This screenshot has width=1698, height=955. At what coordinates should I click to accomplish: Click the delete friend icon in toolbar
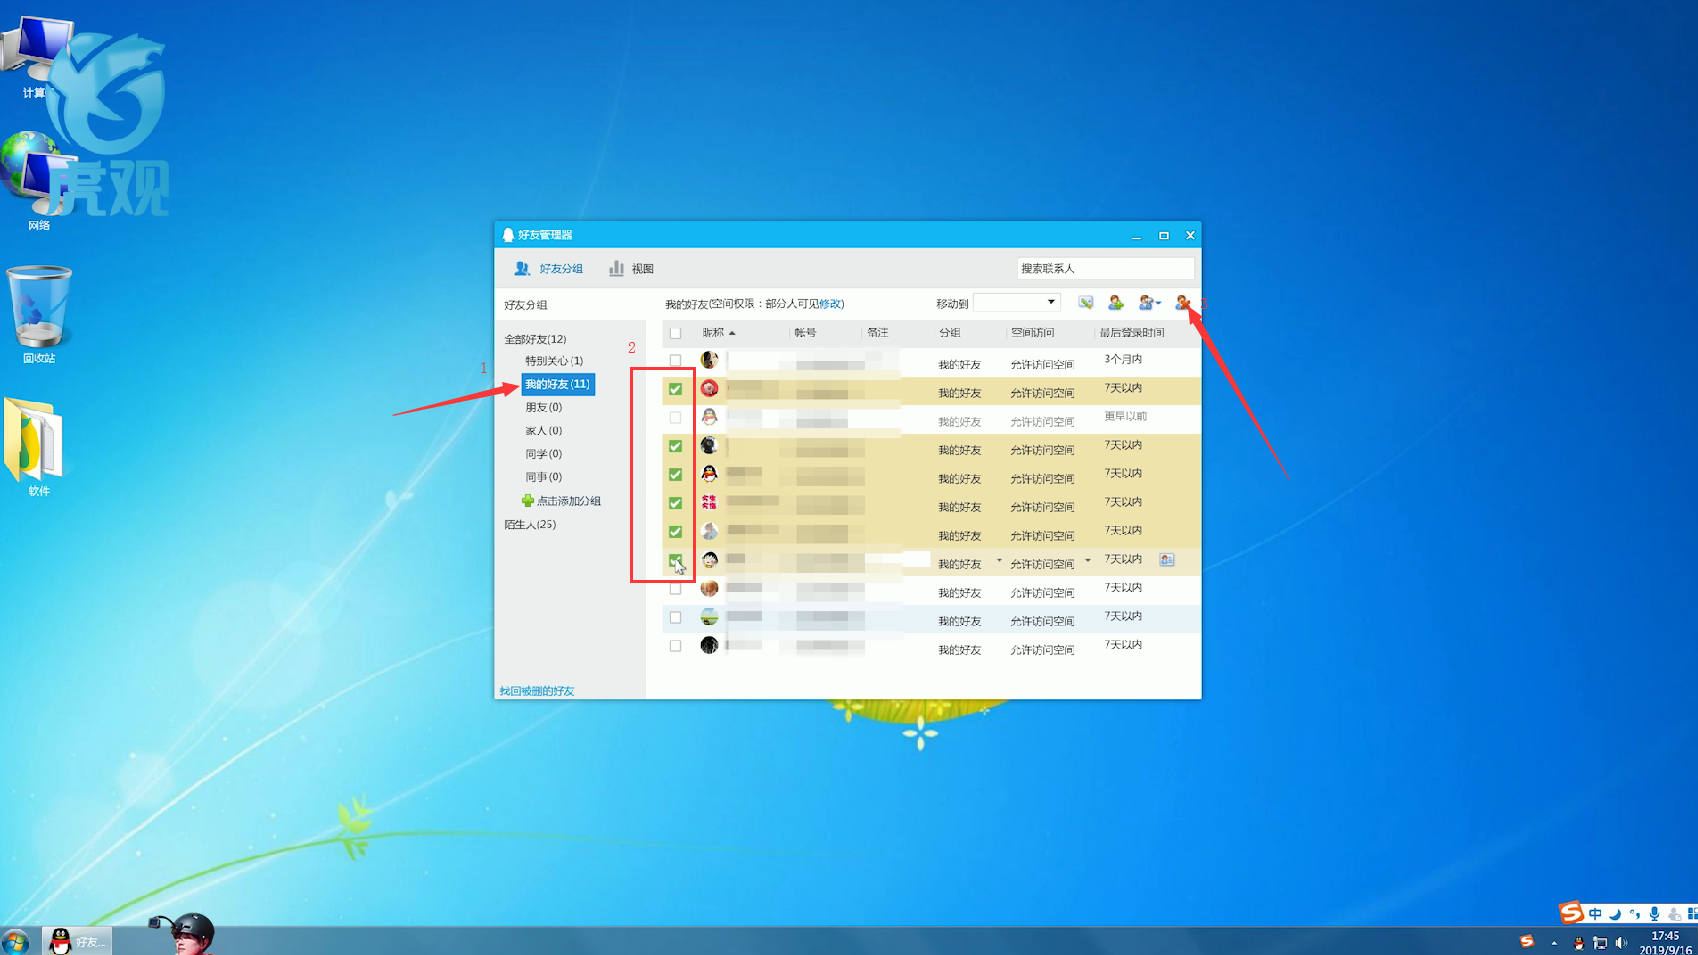(1183, 303)
